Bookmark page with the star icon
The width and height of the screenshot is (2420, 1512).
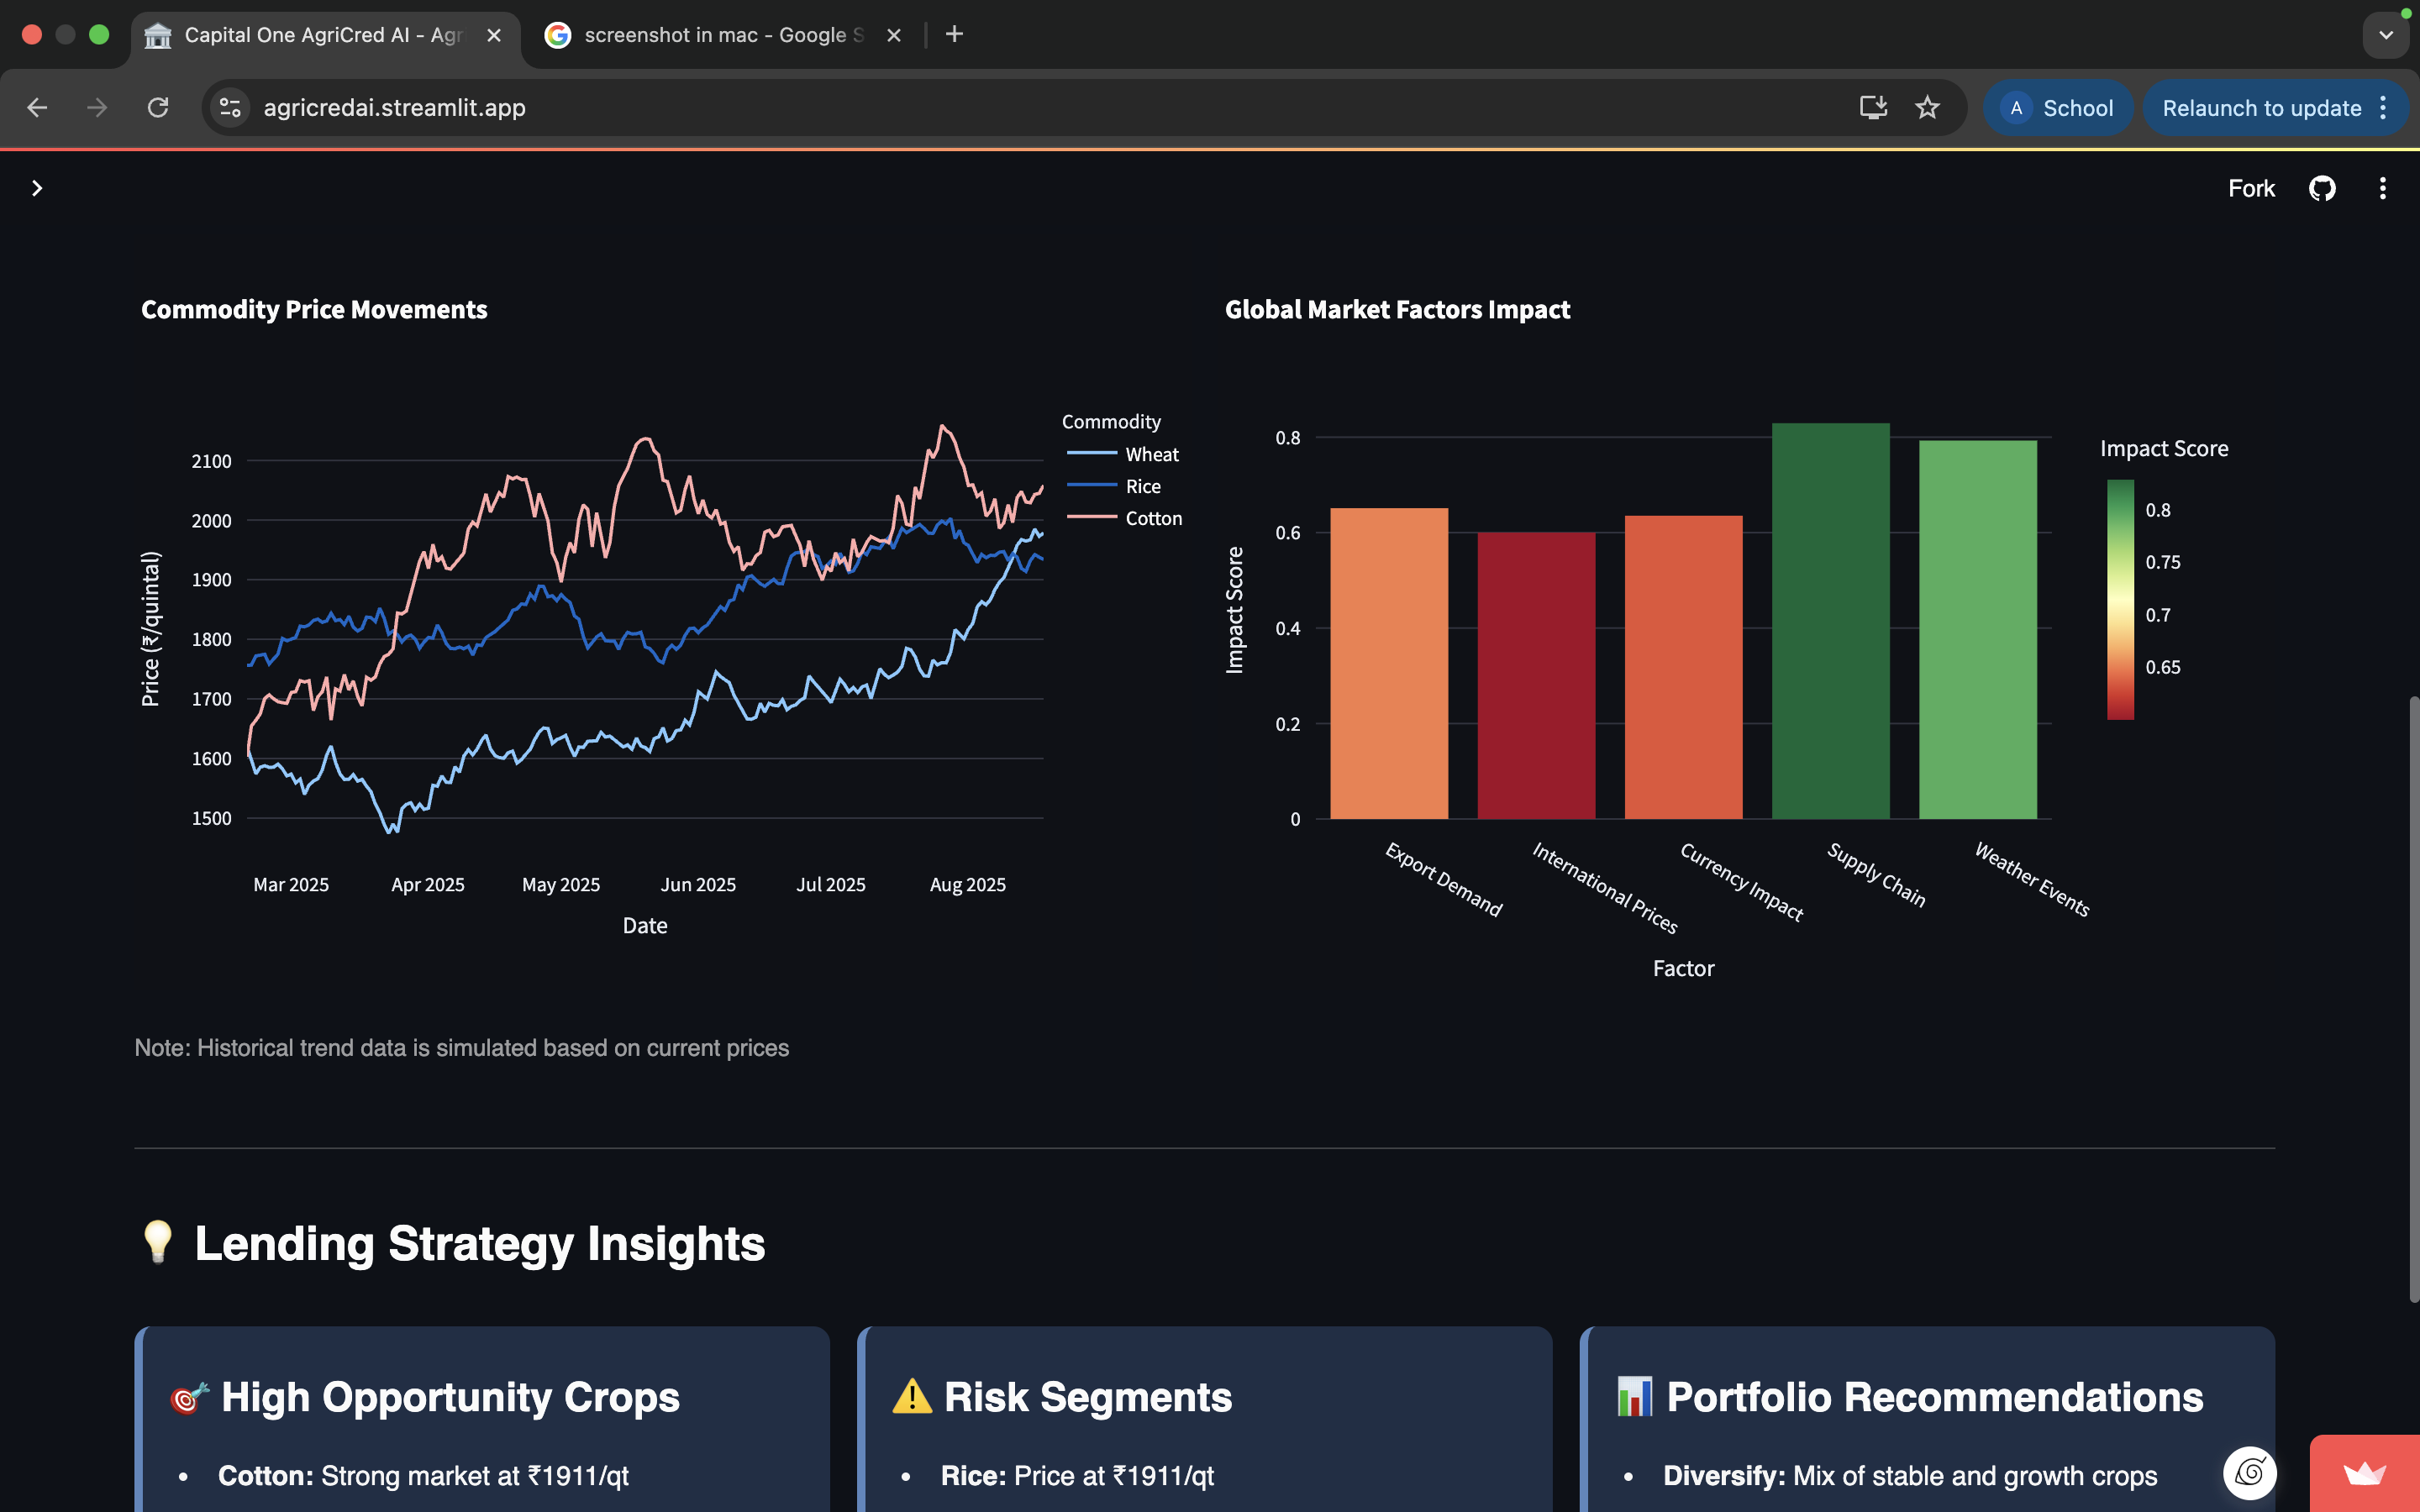coord(1927,108)
